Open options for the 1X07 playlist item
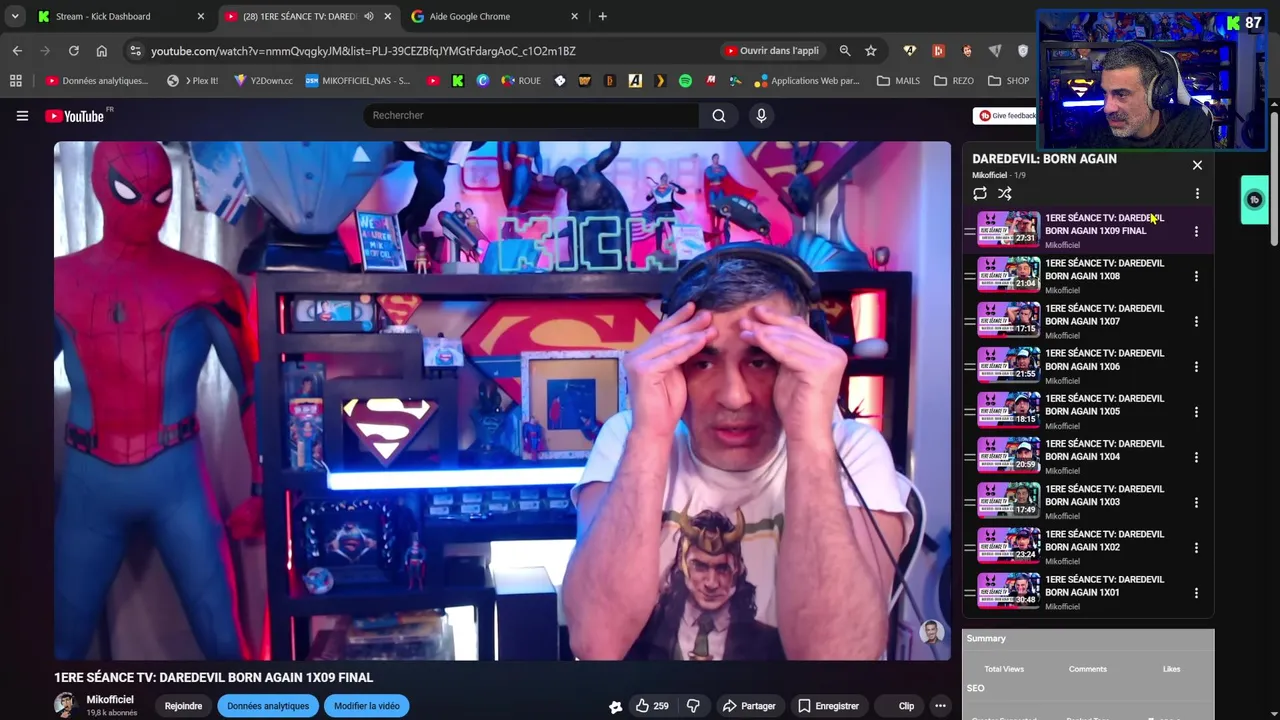 tap(1196, 322)
